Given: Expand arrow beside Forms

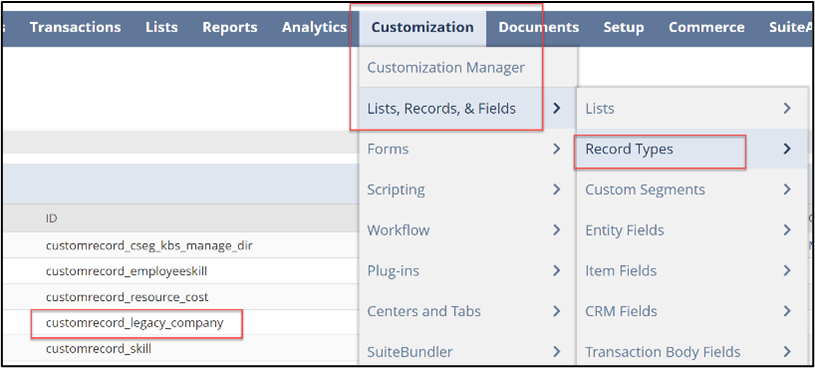Looking at the screenshot, I should tap(557, 149).
